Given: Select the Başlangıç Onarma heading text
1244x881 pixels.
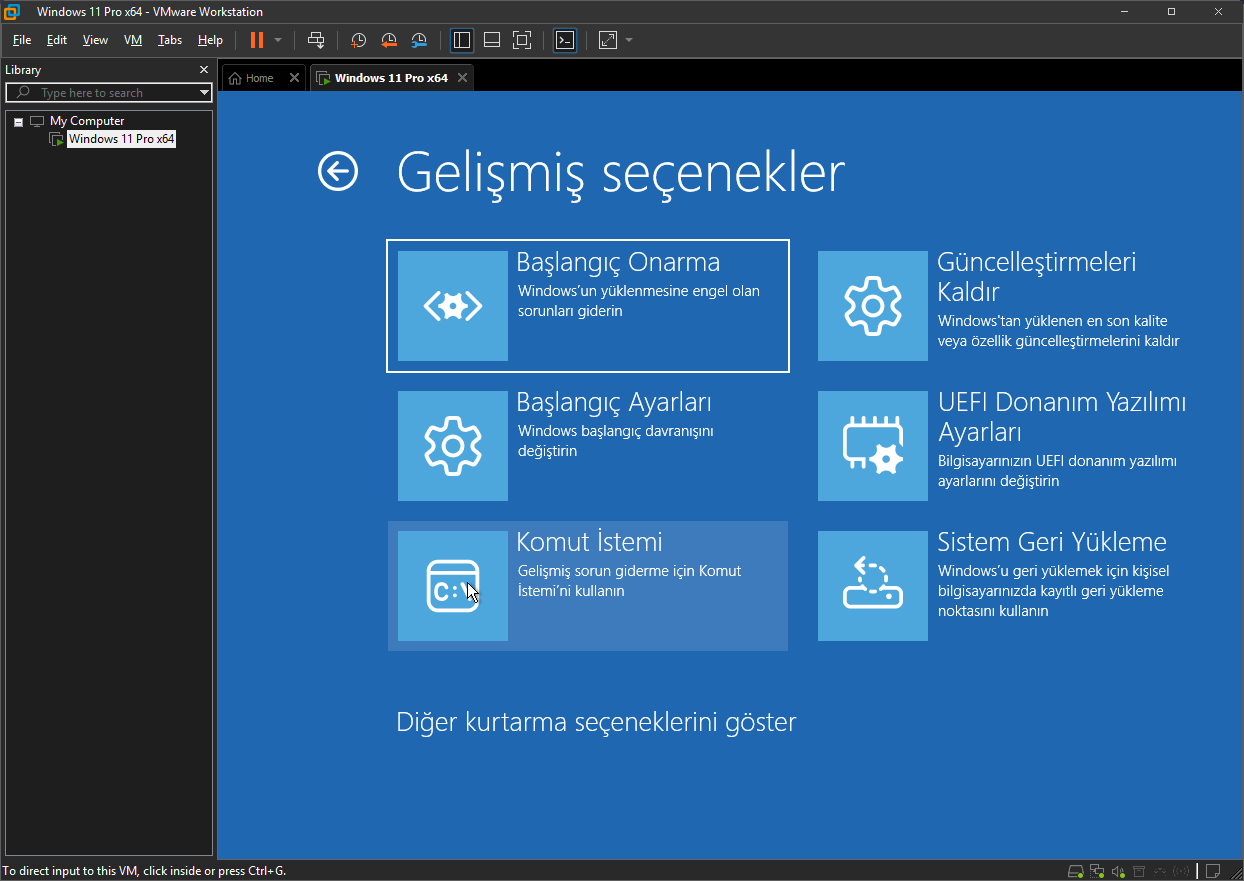Looking at the screenshot, I should tap(617, 263).
